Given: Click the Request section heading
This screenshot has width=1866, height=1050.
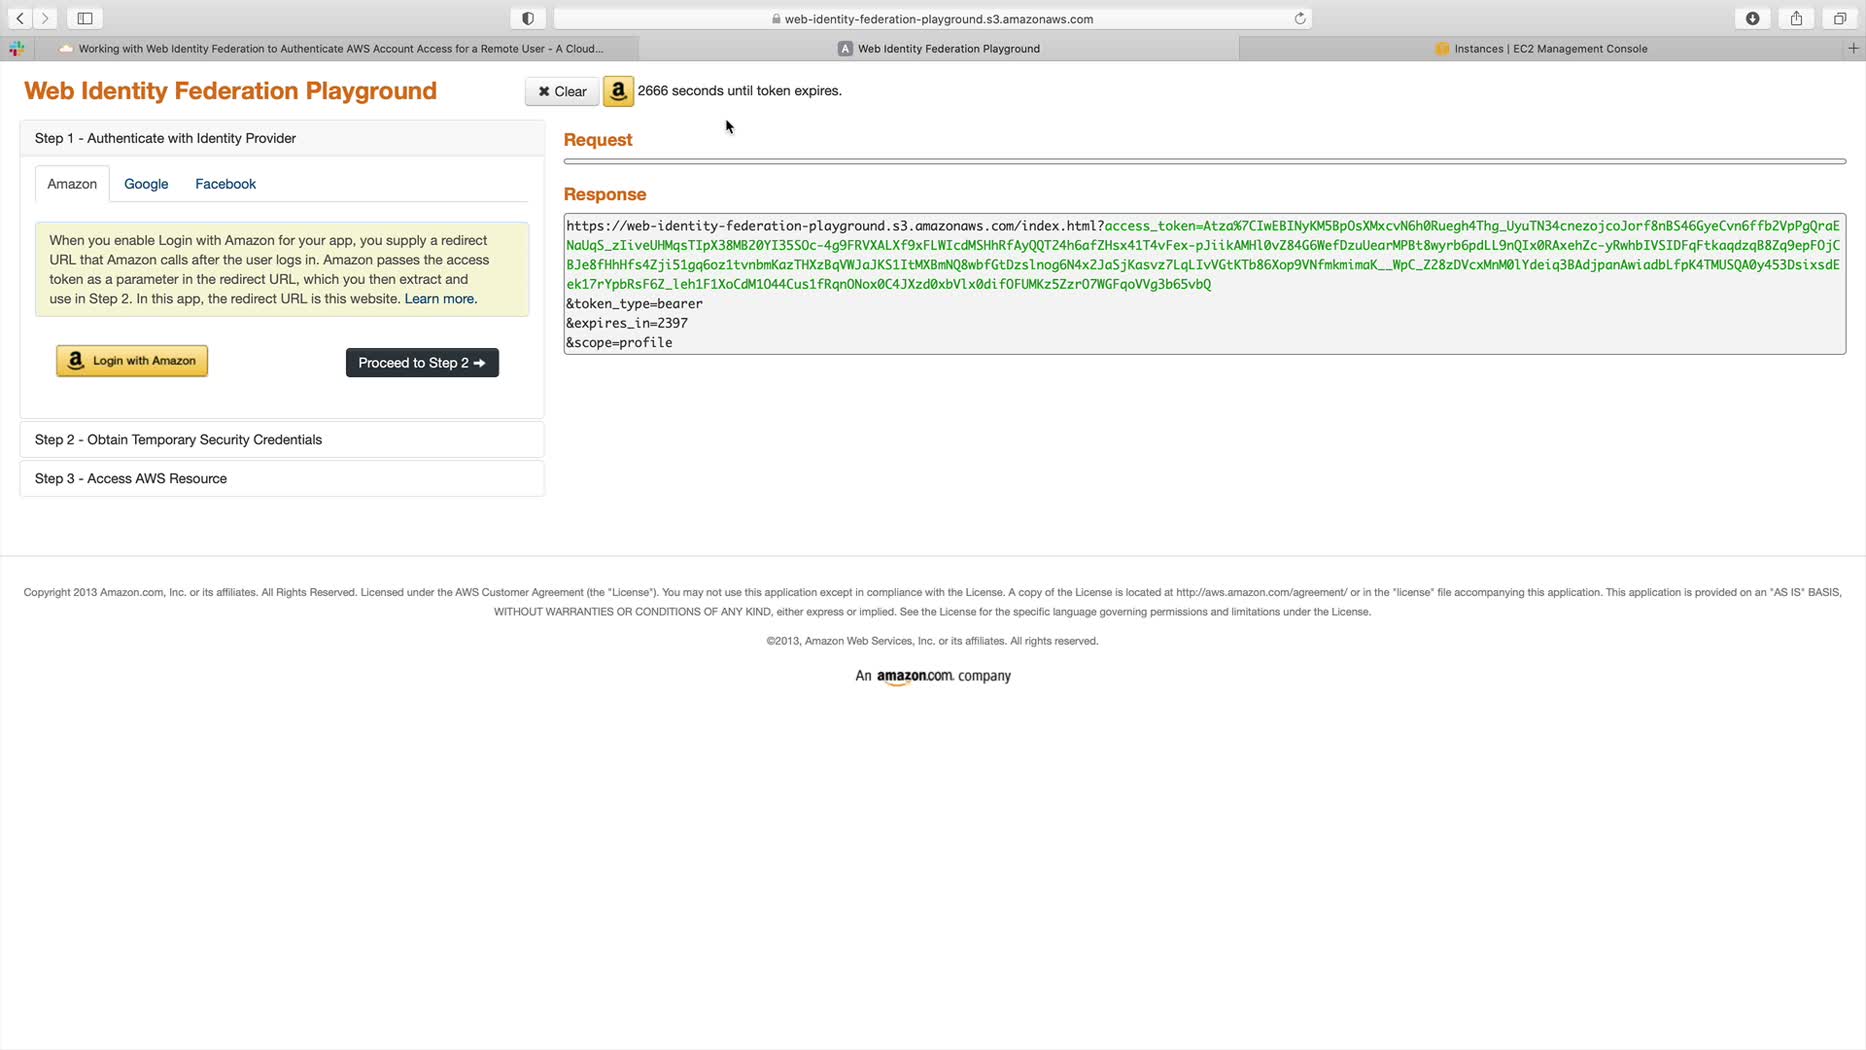Looking at the screenshot, I should [598, 140].
